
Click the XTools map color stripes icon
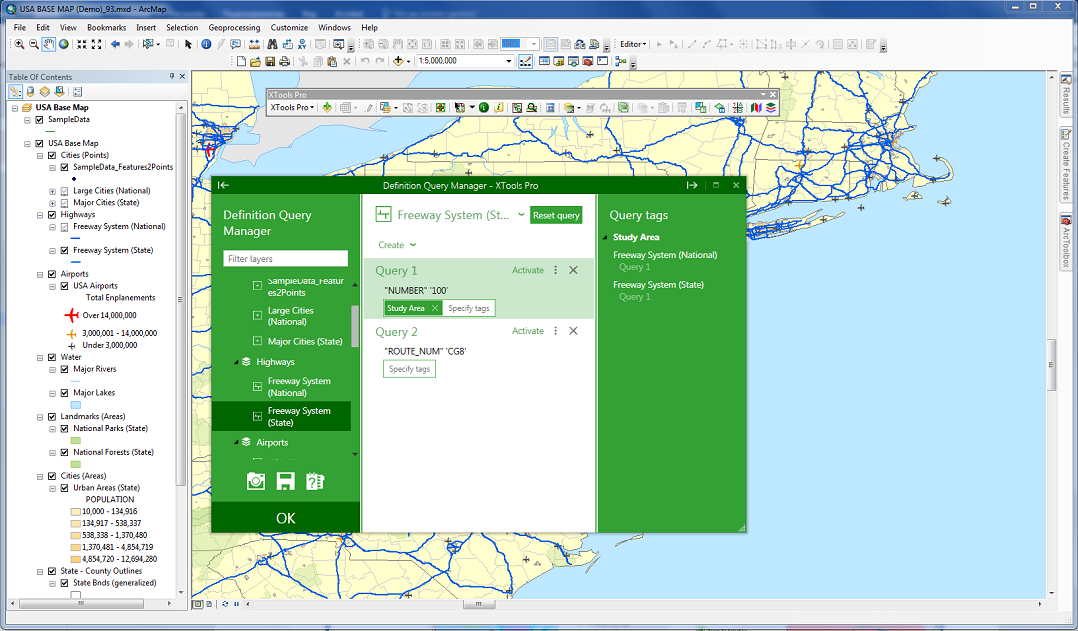pos(756,108)
